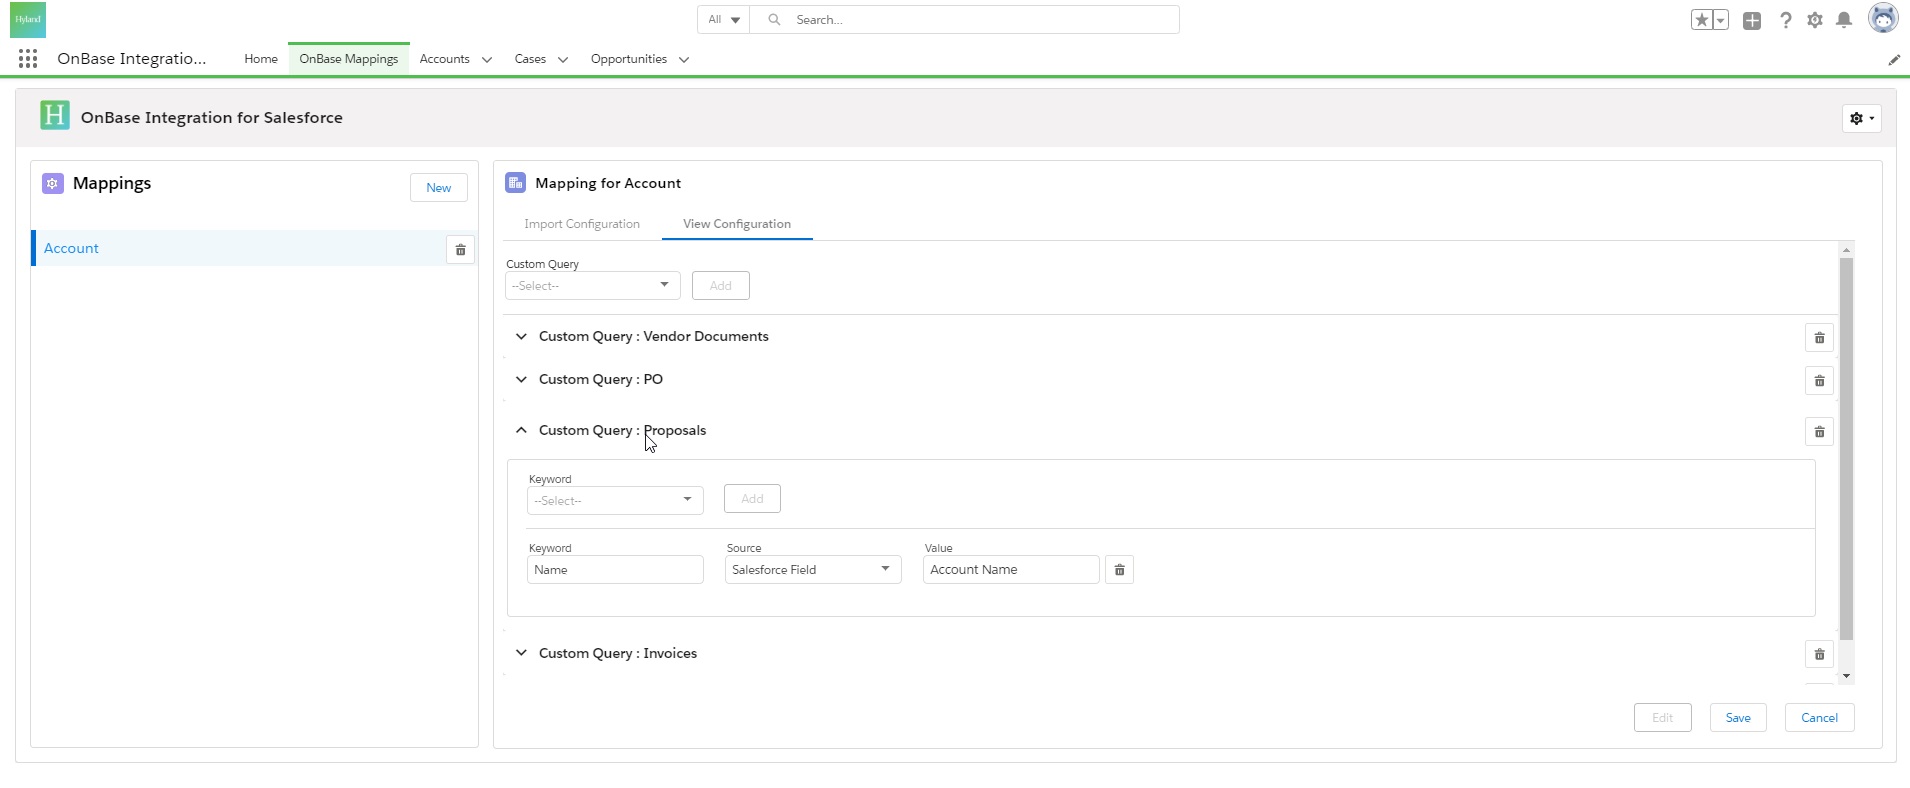Viewport: 1910px width, 788px height.
Task: Switch to Import Configuration tab
Action: coord(581,224)
